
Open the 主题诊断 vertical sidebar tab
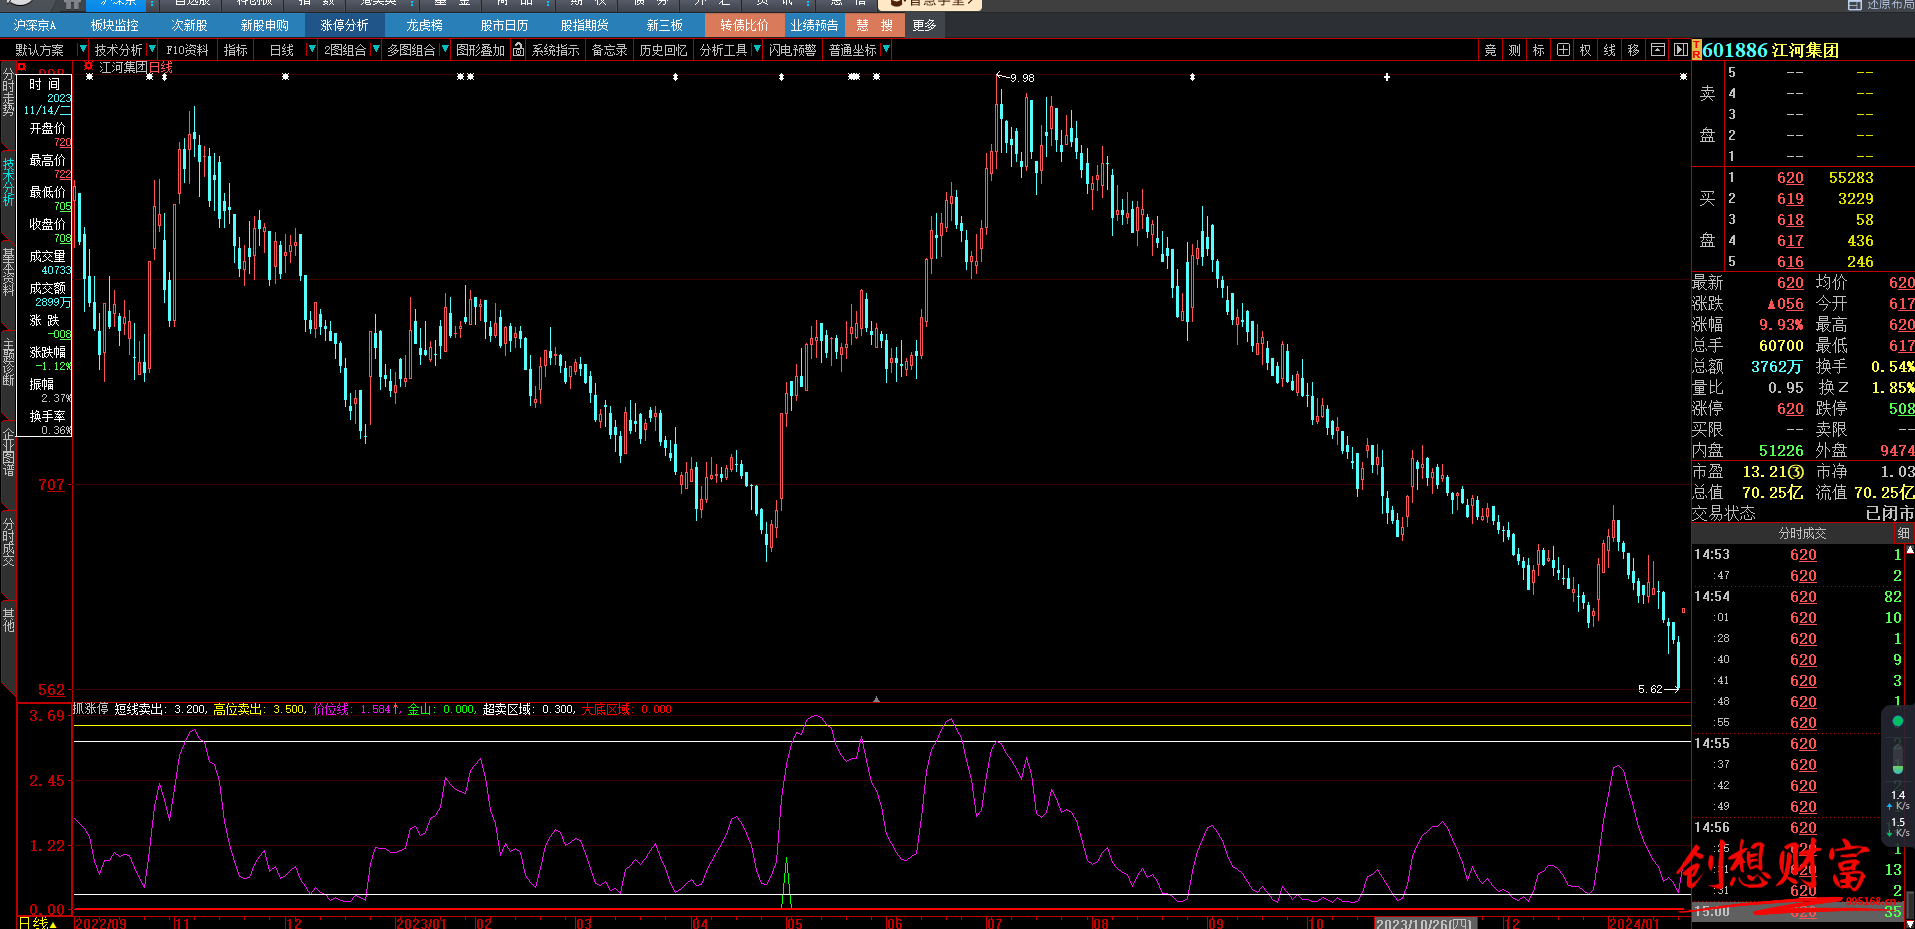(x=8, y=362)
